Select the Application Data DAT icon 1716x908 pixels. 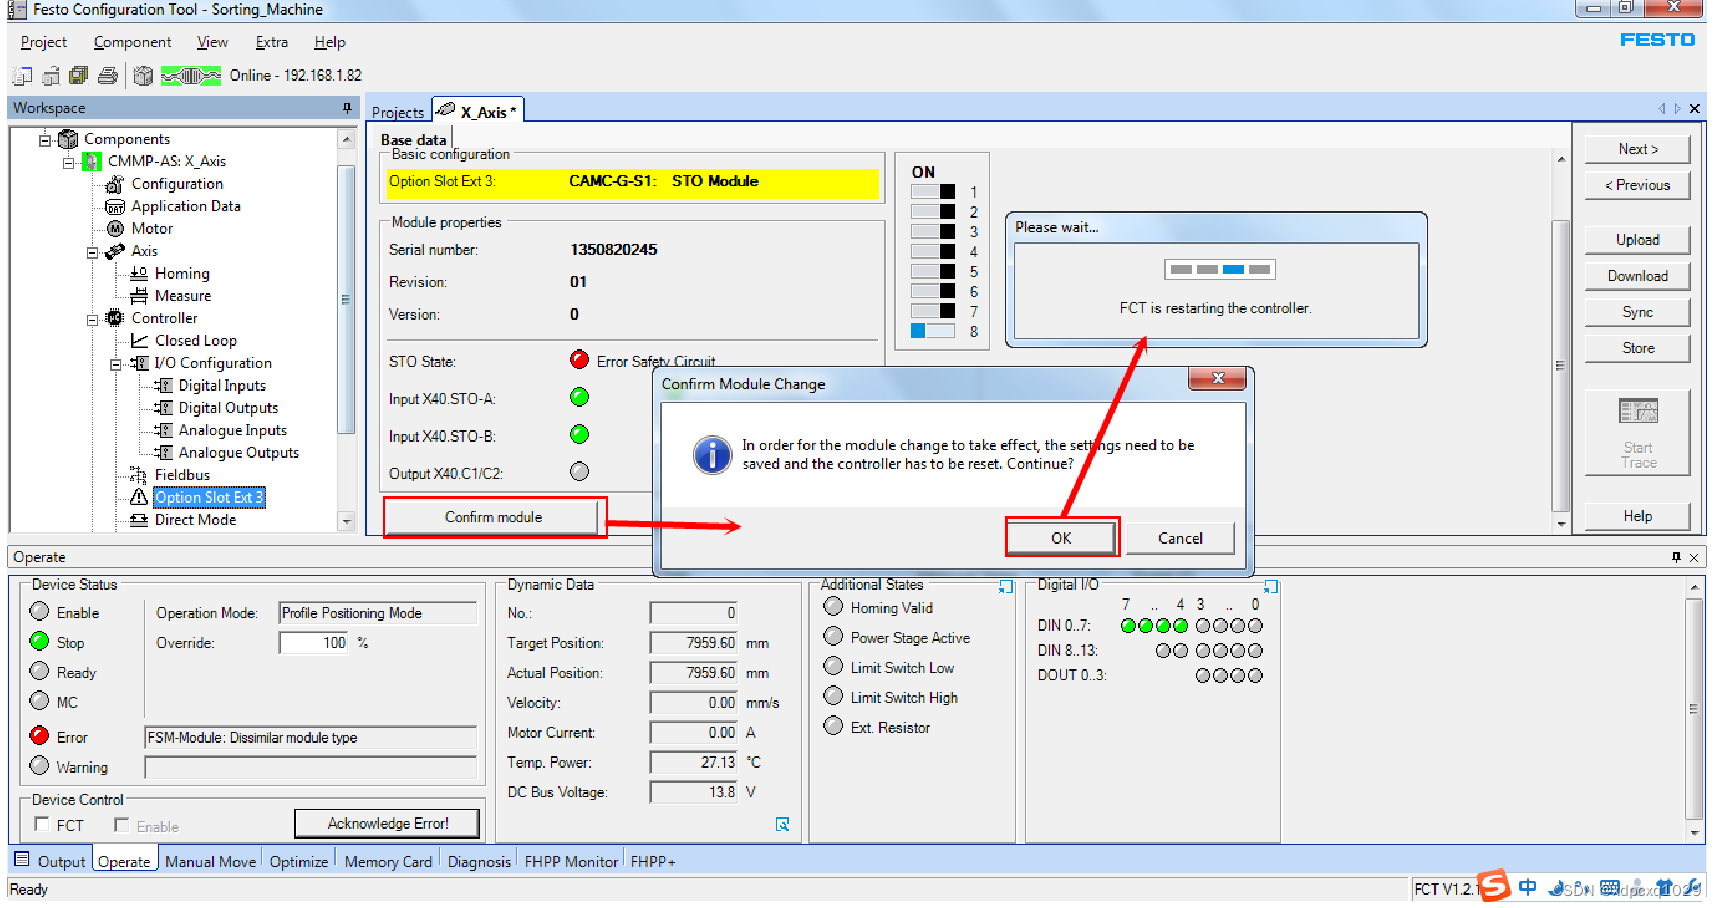(x=115, y=206)
